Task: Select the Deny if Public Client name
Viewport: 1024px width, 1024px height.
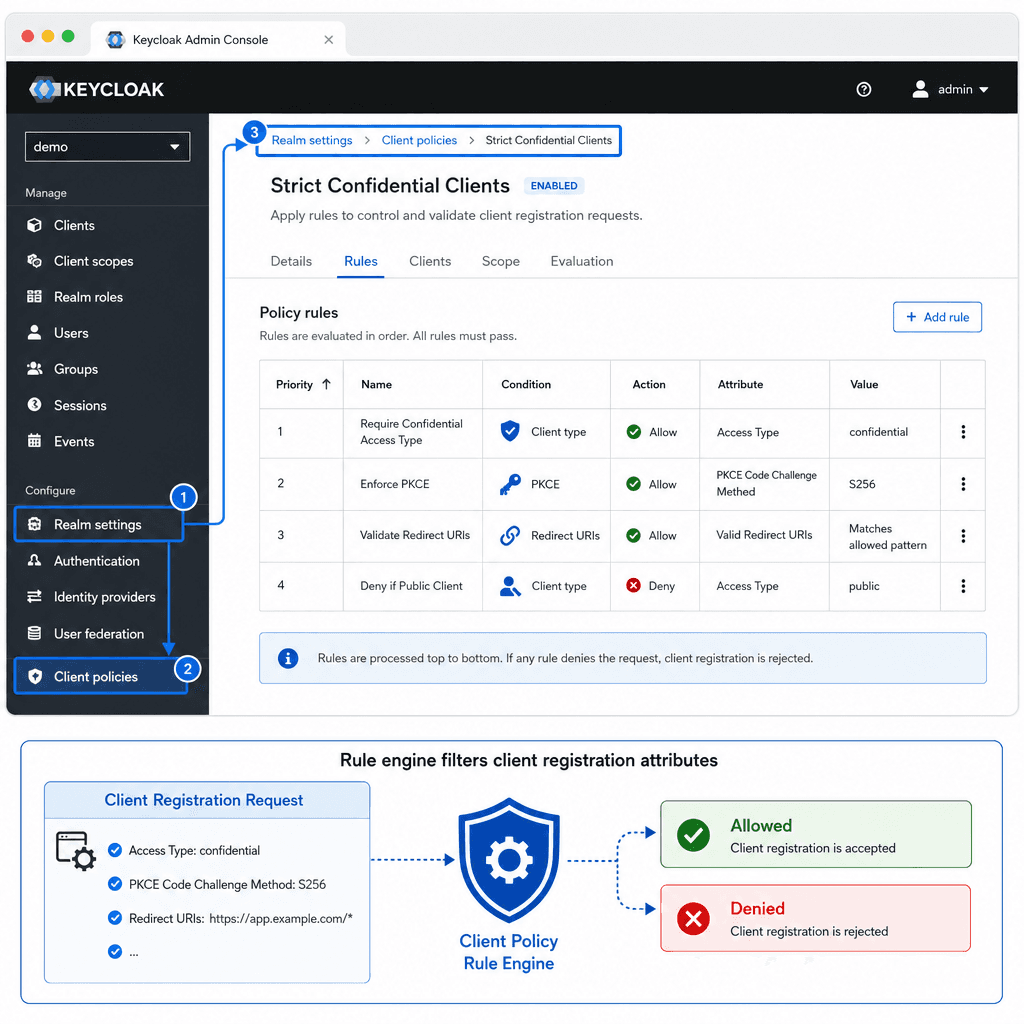Action: pos(411,586)
